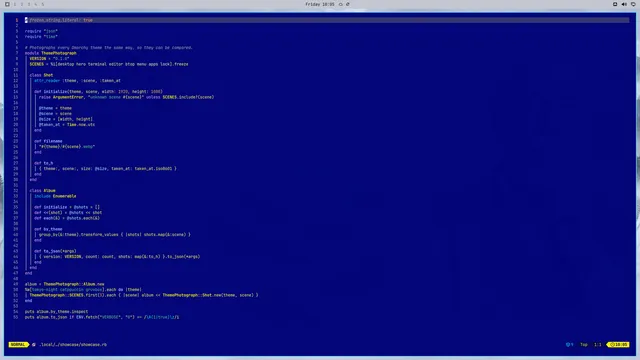Click the def <<(shot) line
640x360 pixels.
68,212
